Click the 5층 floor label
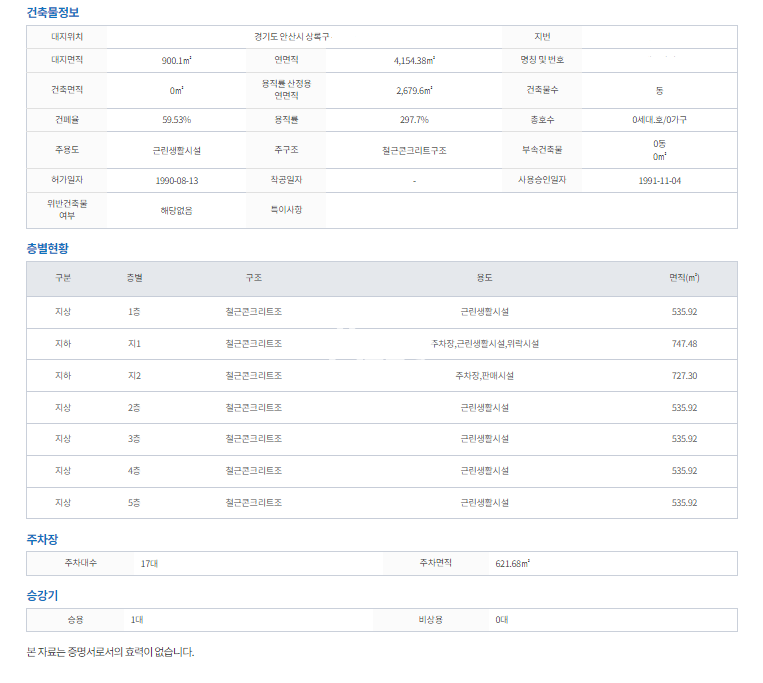 click(134, 503)
